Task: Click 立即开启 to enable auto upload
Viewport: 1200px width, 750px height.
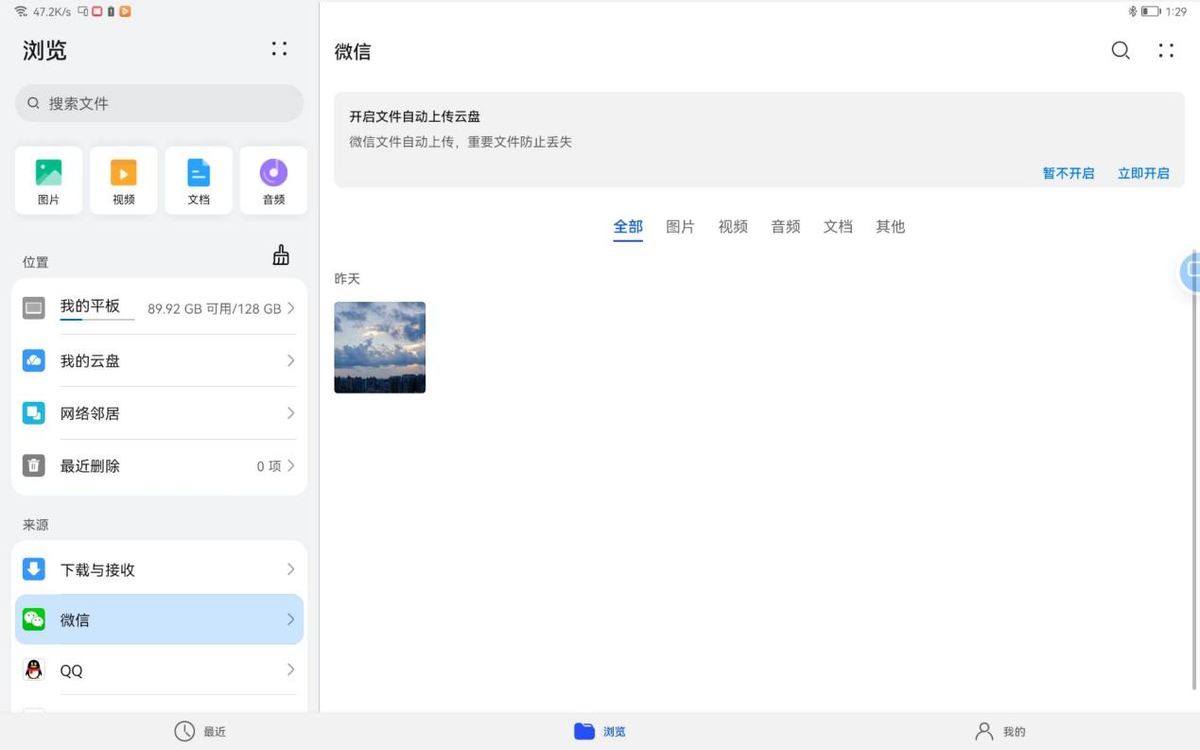Action: pyautogui.click(x=1143, y=172)
